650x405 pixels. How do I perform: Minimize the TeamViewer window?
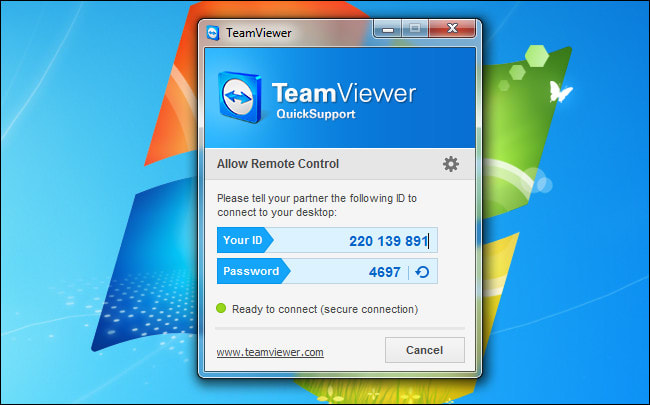388,29
